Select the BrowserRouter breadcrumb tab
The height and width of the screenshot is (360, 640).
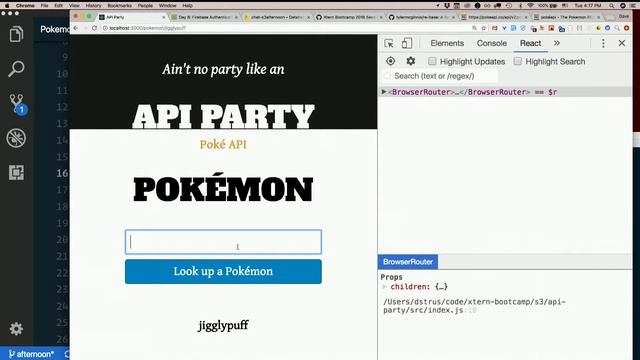[408, 262]
